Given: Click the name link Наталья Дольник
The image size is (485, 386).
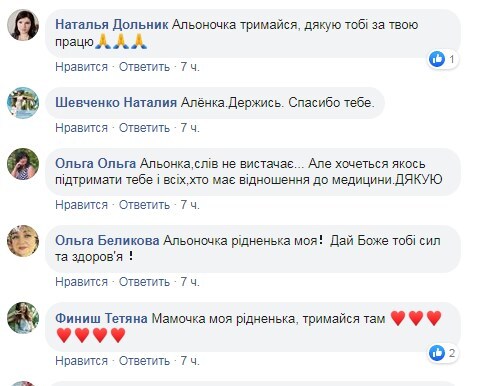Looking at the screenshot, I should (111, 25).
